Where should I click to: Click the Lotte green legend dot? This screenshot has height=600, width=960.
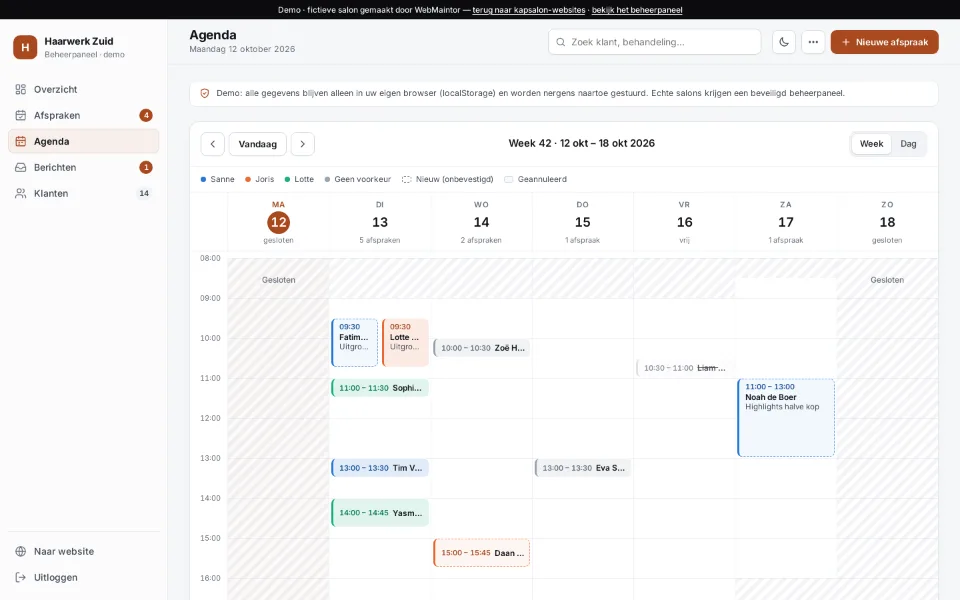tap(287, 179)
